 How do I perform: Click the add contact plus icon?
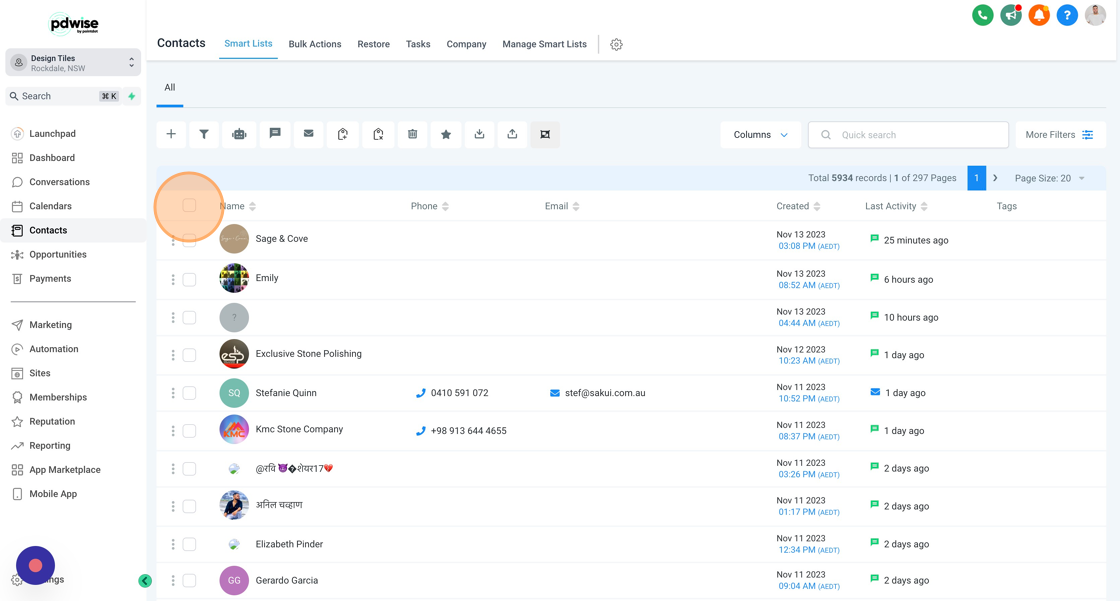(171, 134)
